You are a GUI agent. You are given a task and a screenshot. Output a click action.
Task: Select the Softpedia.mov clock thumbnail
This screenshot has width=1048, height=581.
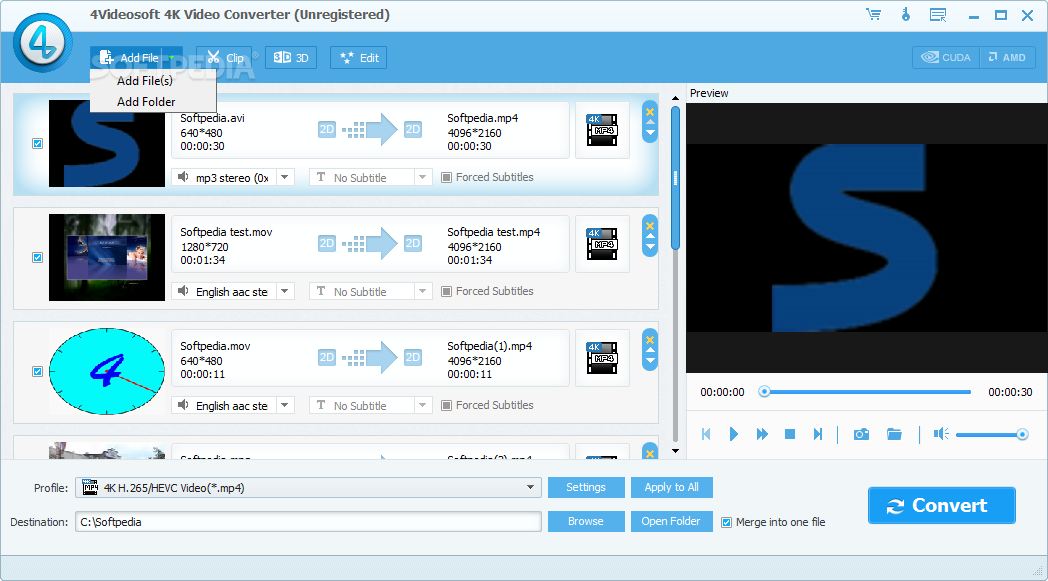[107, 371]
